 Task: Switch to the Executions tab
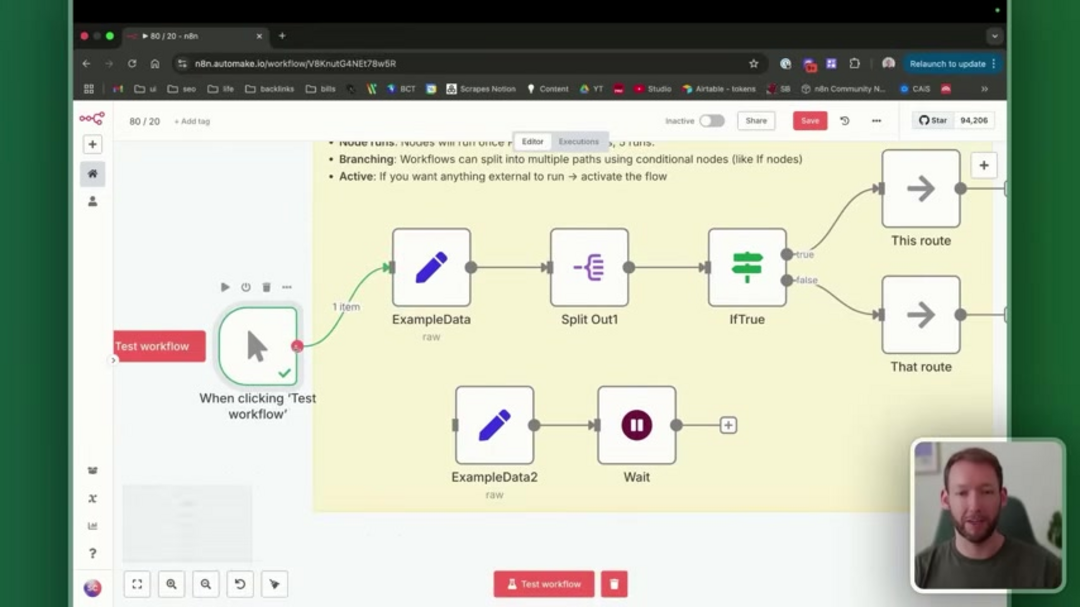(x=578, y=142)
